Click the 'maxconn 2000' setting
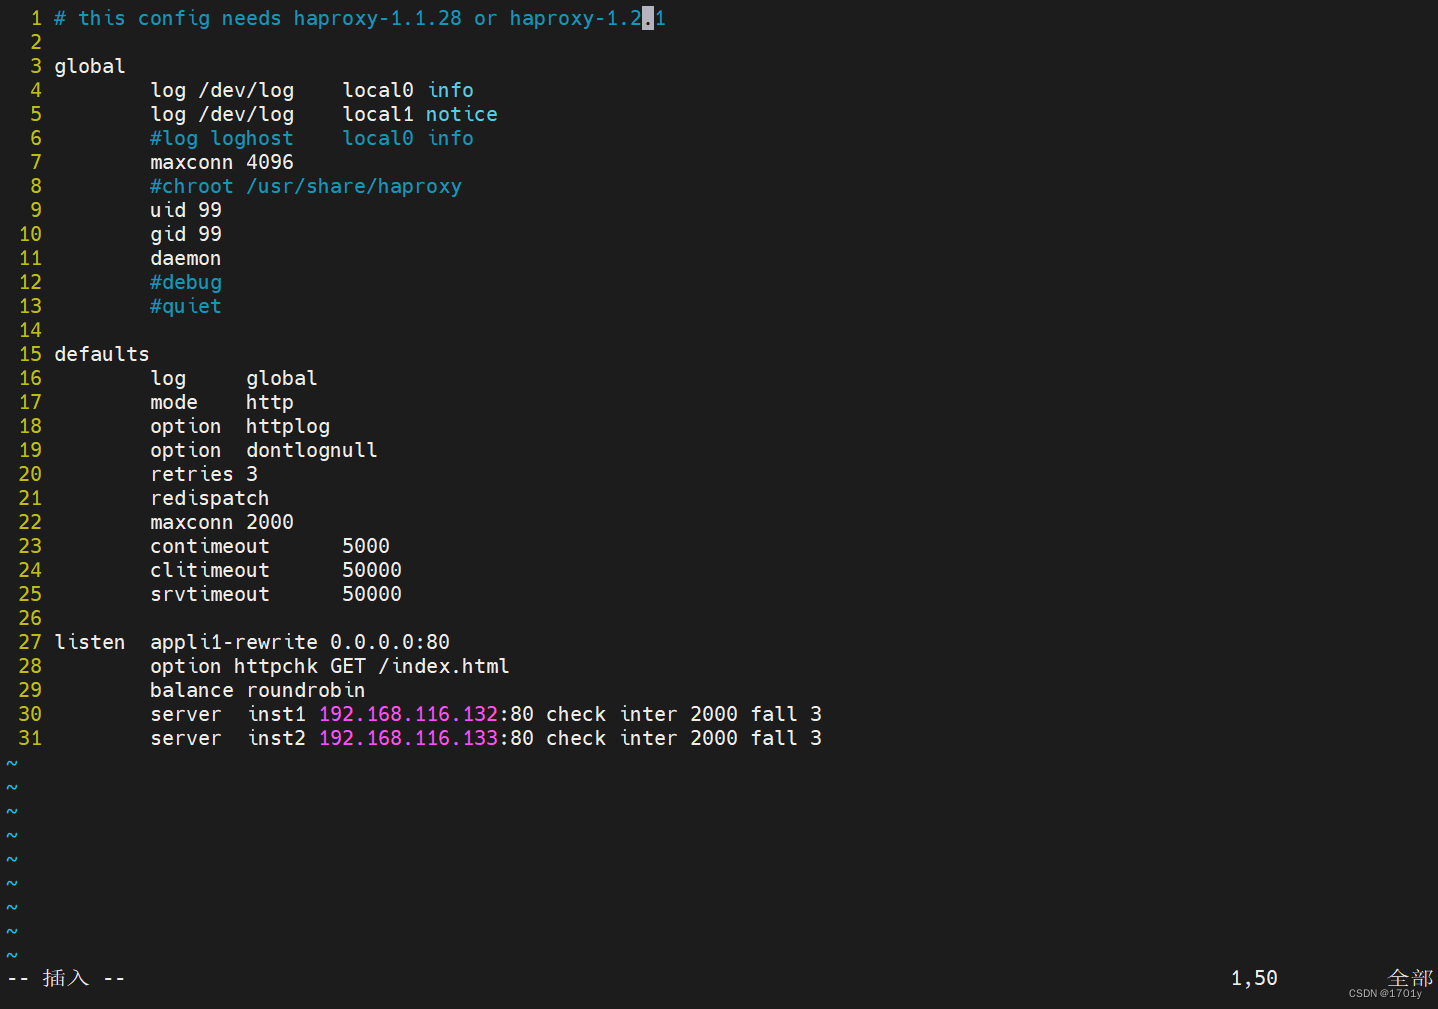 222,522
